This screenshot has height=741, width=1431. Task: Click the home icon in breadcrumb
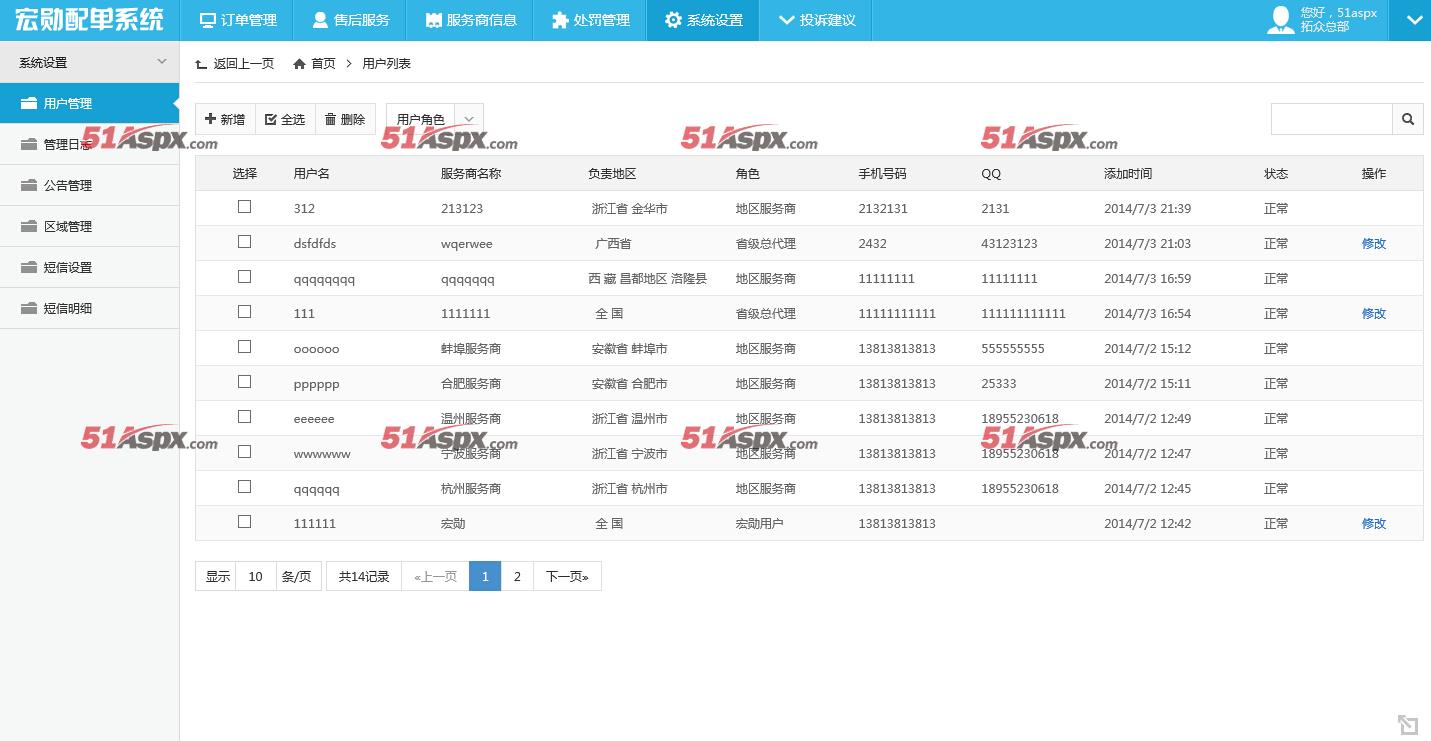click(x=299, y=63)
